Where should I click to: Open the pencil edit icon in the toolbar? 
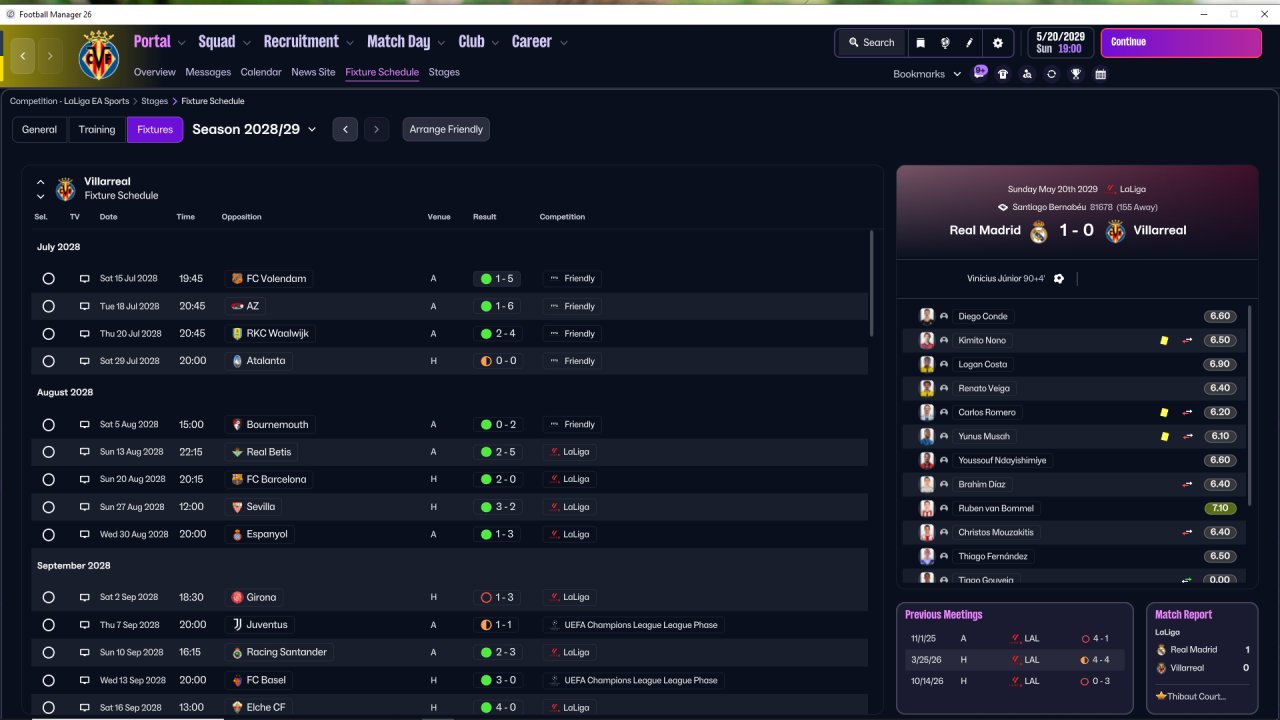tap(970, 43)
